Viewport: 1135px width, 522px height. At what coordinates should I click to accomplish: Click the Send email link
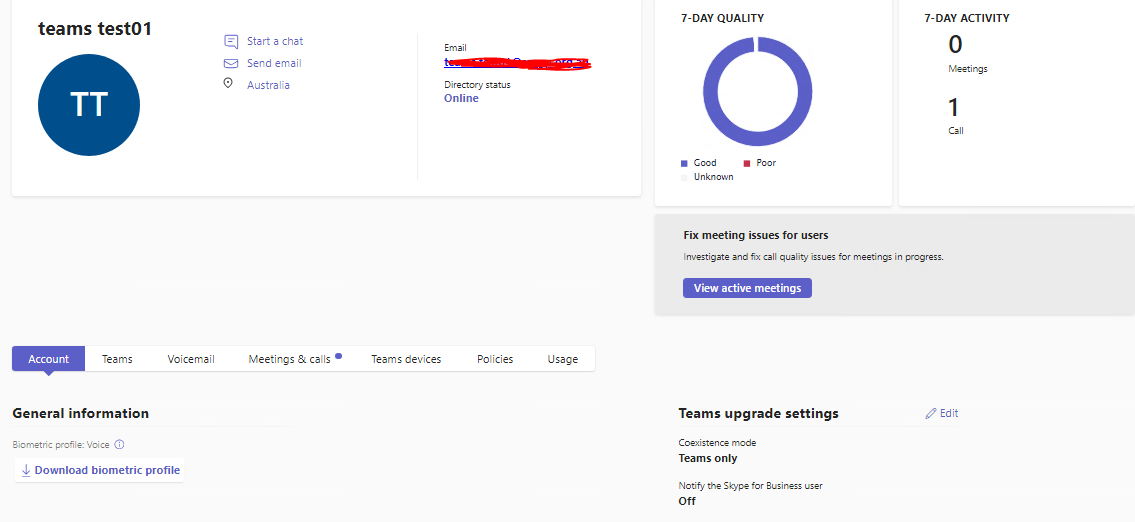274,63
